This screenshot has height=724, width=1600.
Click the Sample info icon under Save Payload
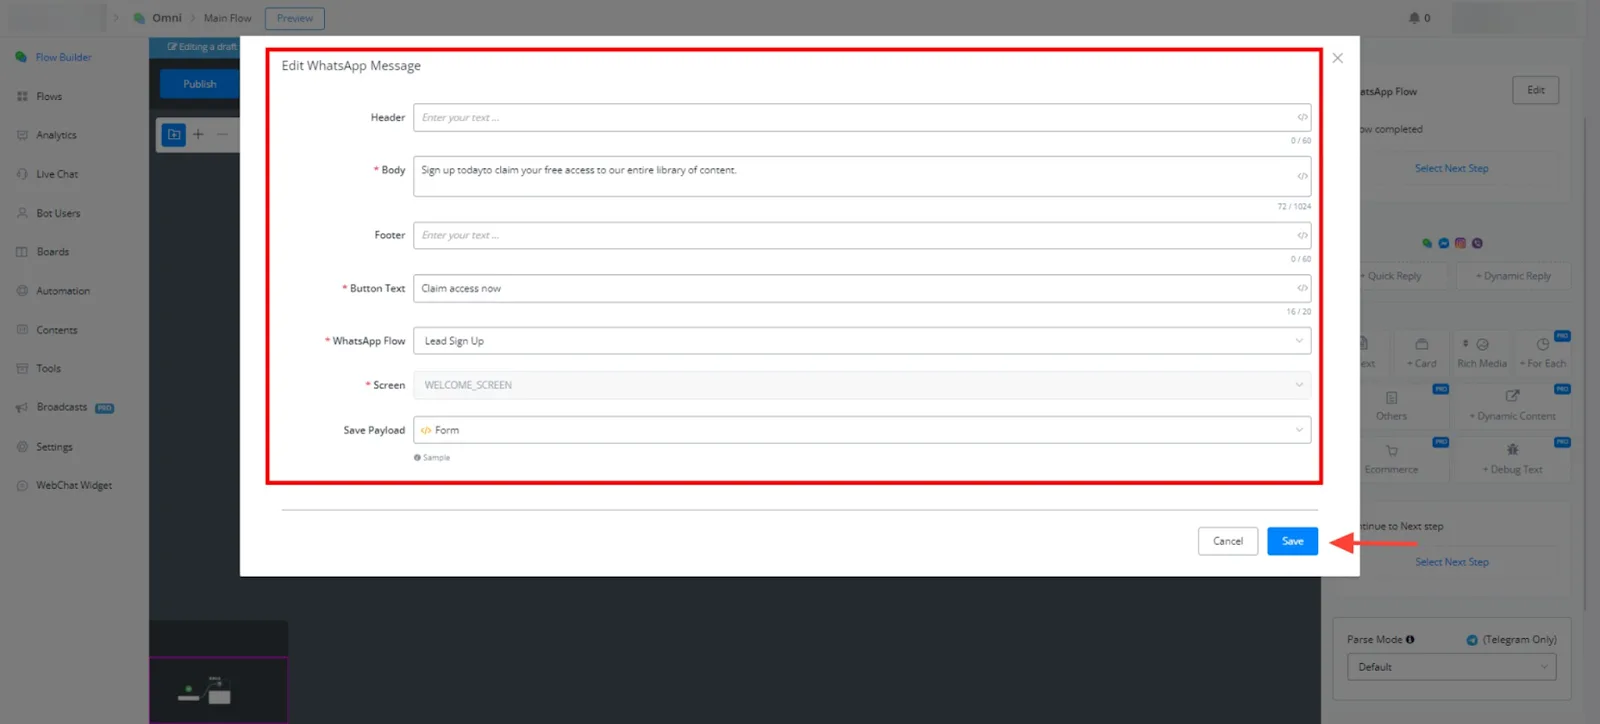[x=417, y=458]
